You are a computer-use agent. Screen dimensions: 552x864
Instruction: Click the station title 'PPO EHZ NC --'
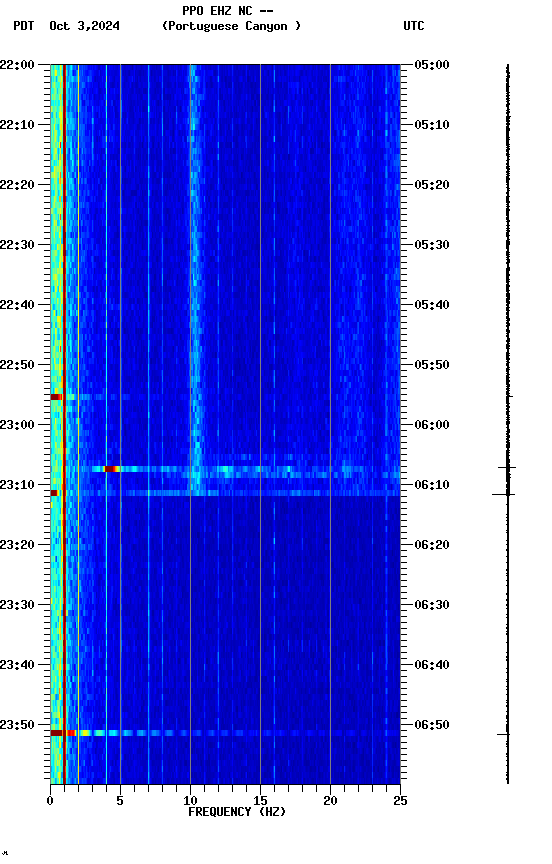[228, 10]
